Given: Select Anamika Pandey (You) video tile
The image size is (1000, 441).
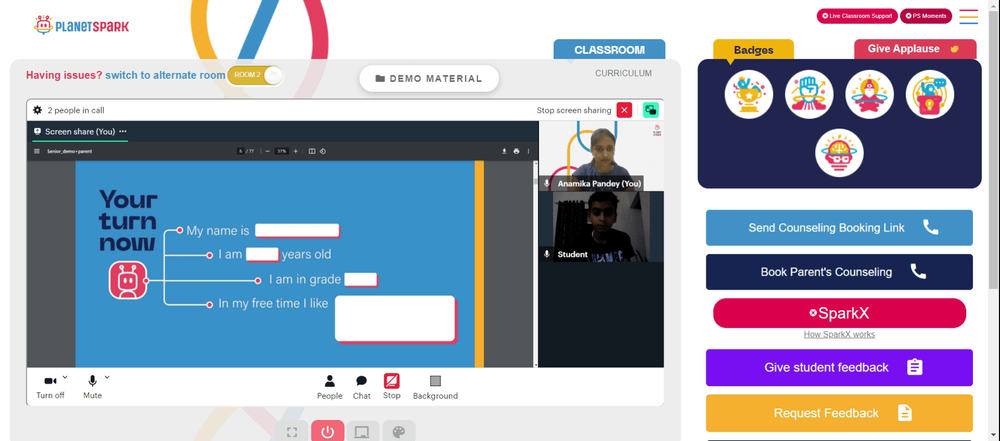Looking at the screenshot, I should [601, 156].
